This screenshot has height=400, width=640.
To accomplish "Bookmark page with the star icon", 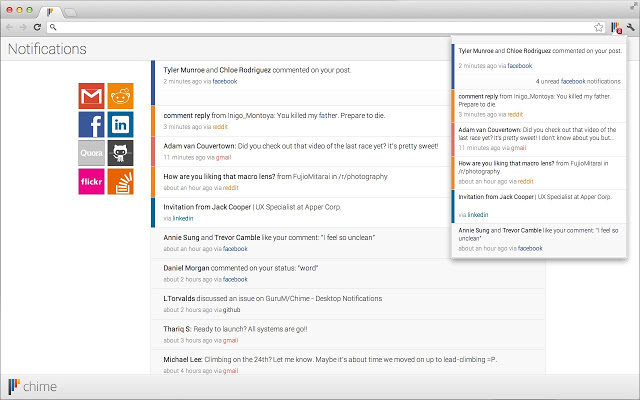I will point(598,27).
